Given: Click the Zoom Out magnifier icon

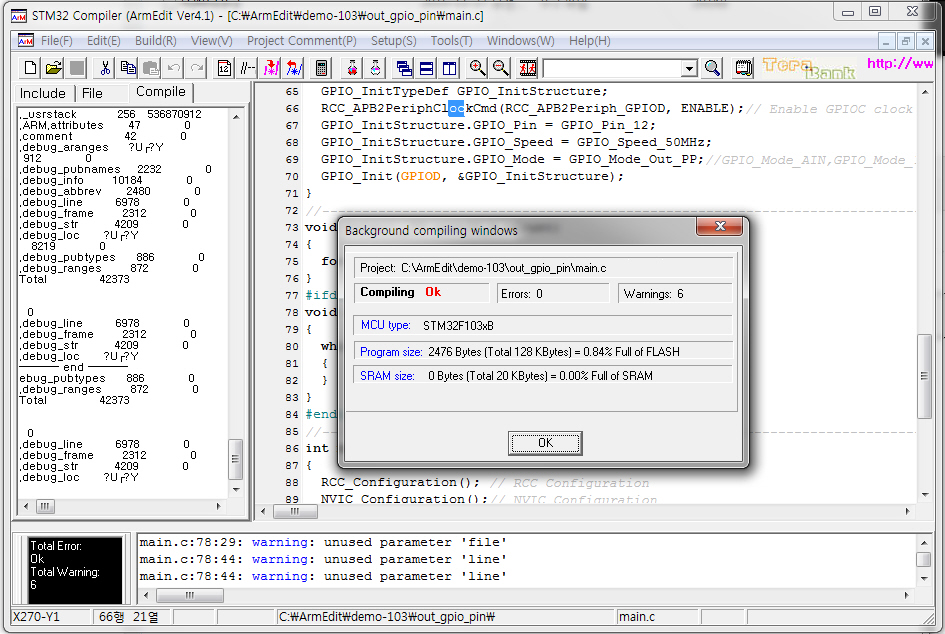Looking at the screenshot, I should 501,68.
